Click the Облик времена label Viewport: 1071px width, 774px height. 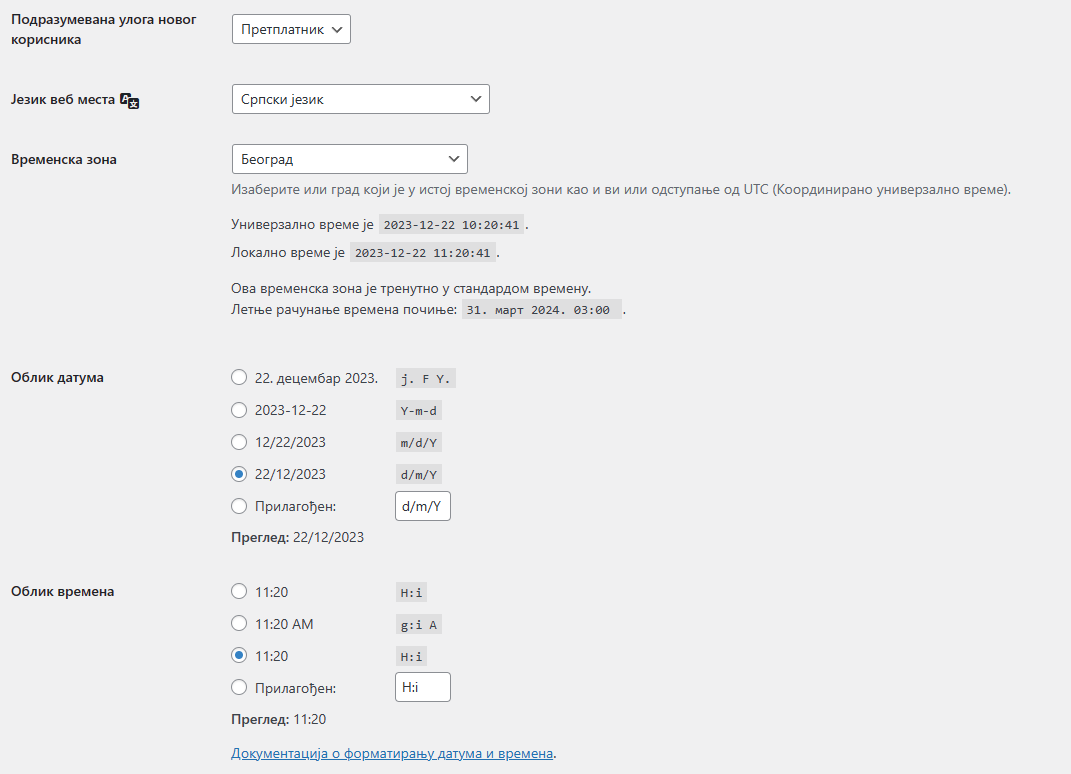click(x=62, y=592)
